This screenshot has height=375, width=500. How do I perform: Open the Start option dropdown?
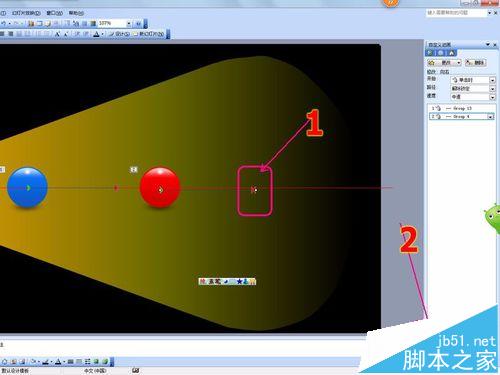pos(492,80)
